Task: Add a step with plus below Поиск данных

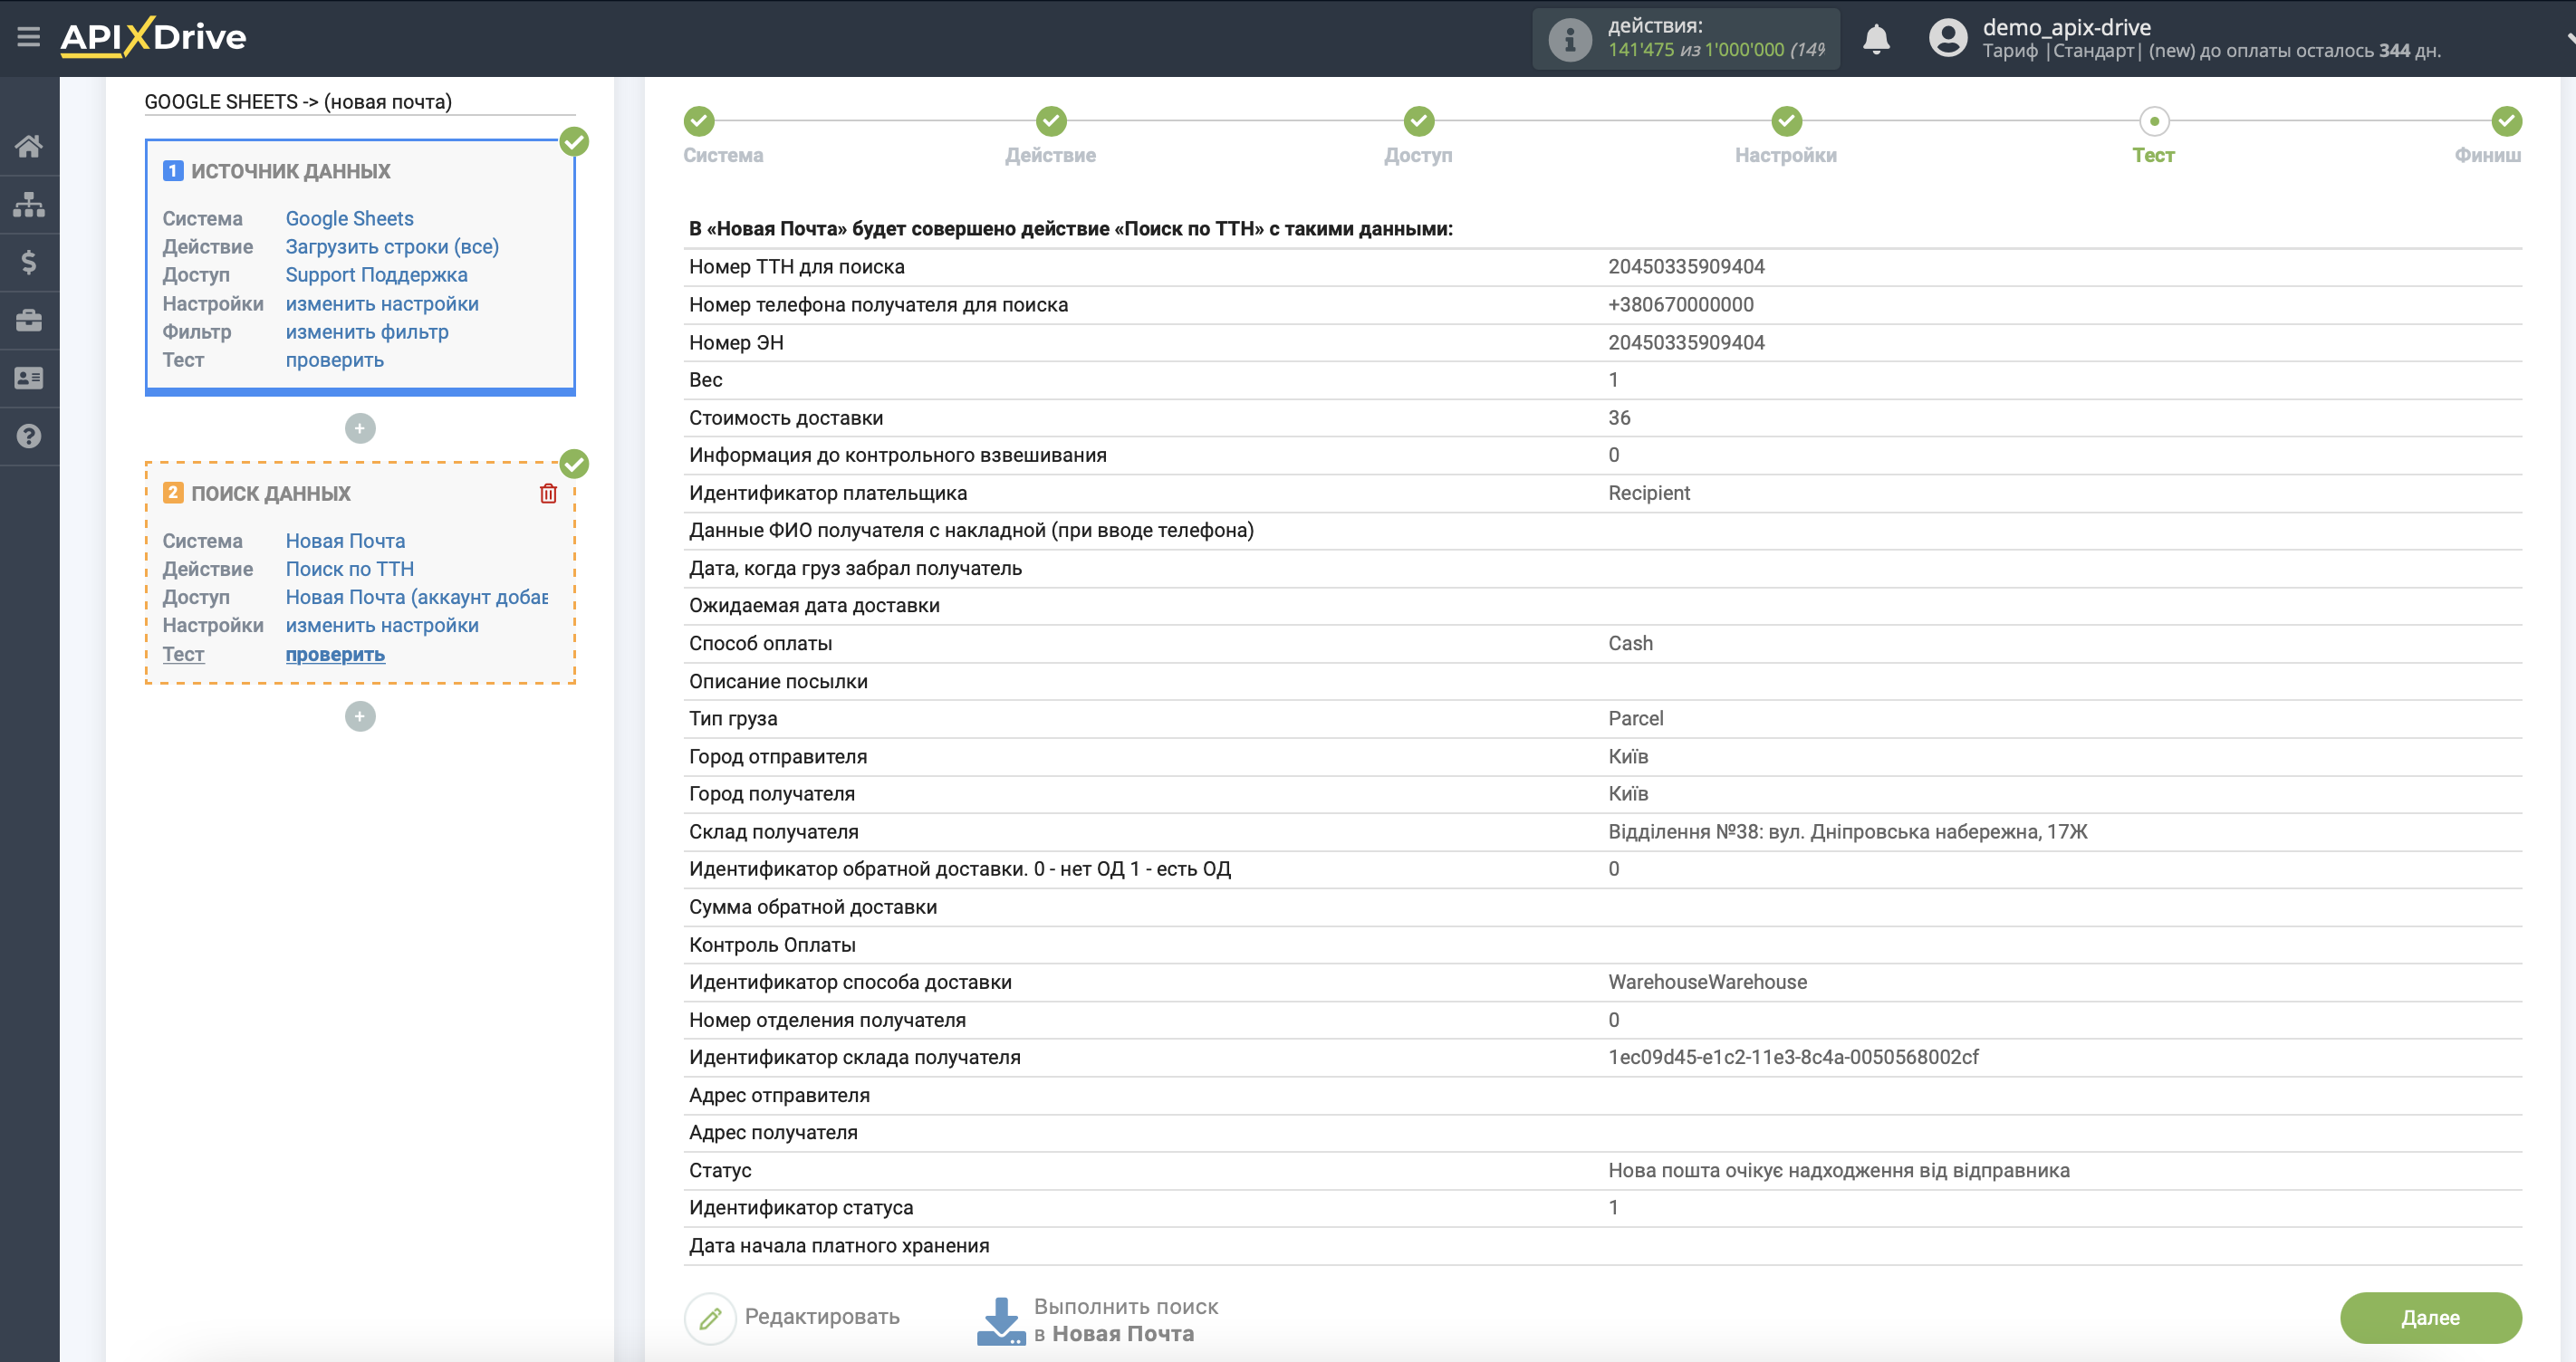Action: tap(360, 716)
